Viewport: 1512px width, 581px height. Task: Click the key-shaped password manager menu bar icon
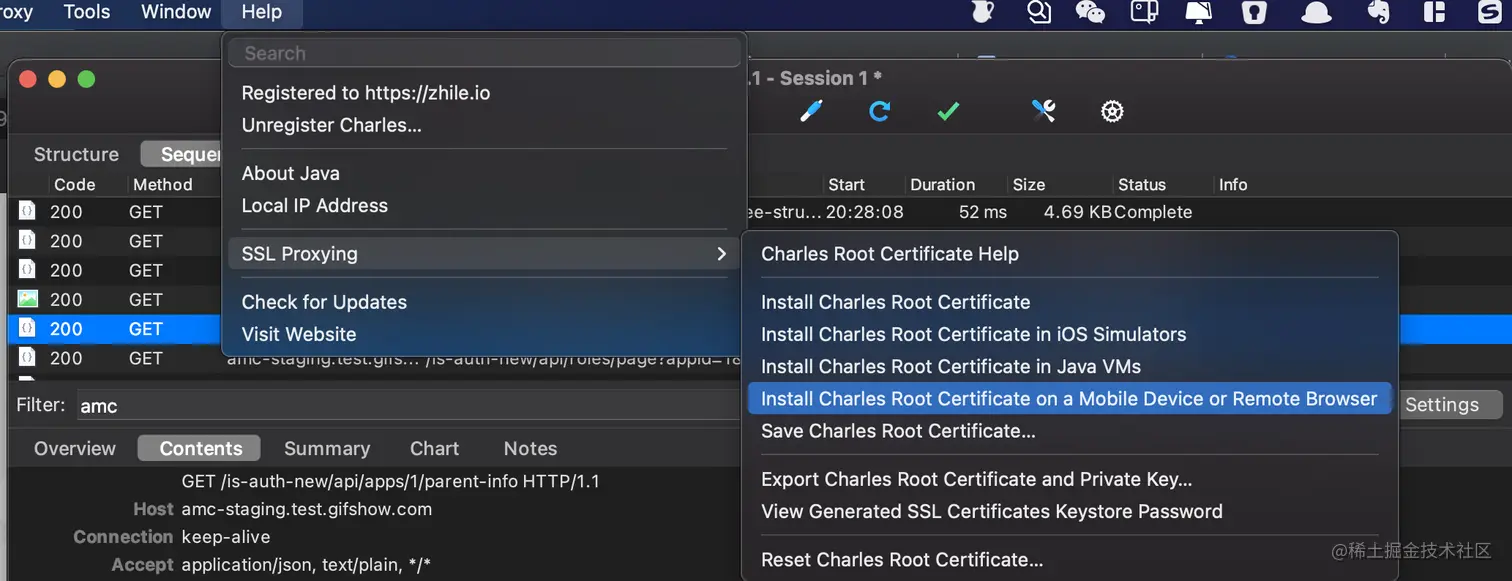click(1253, 12)
